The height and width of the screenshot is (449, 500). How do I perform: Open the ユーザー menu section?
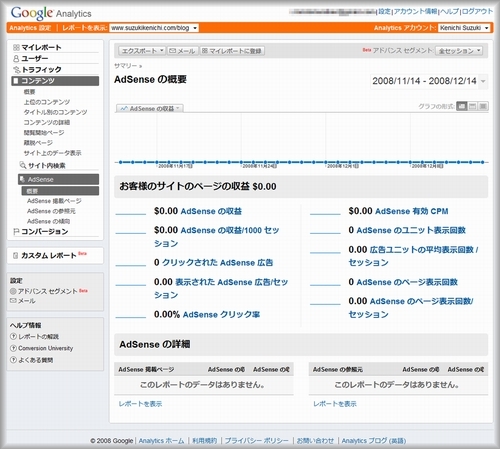click(35, 59)
